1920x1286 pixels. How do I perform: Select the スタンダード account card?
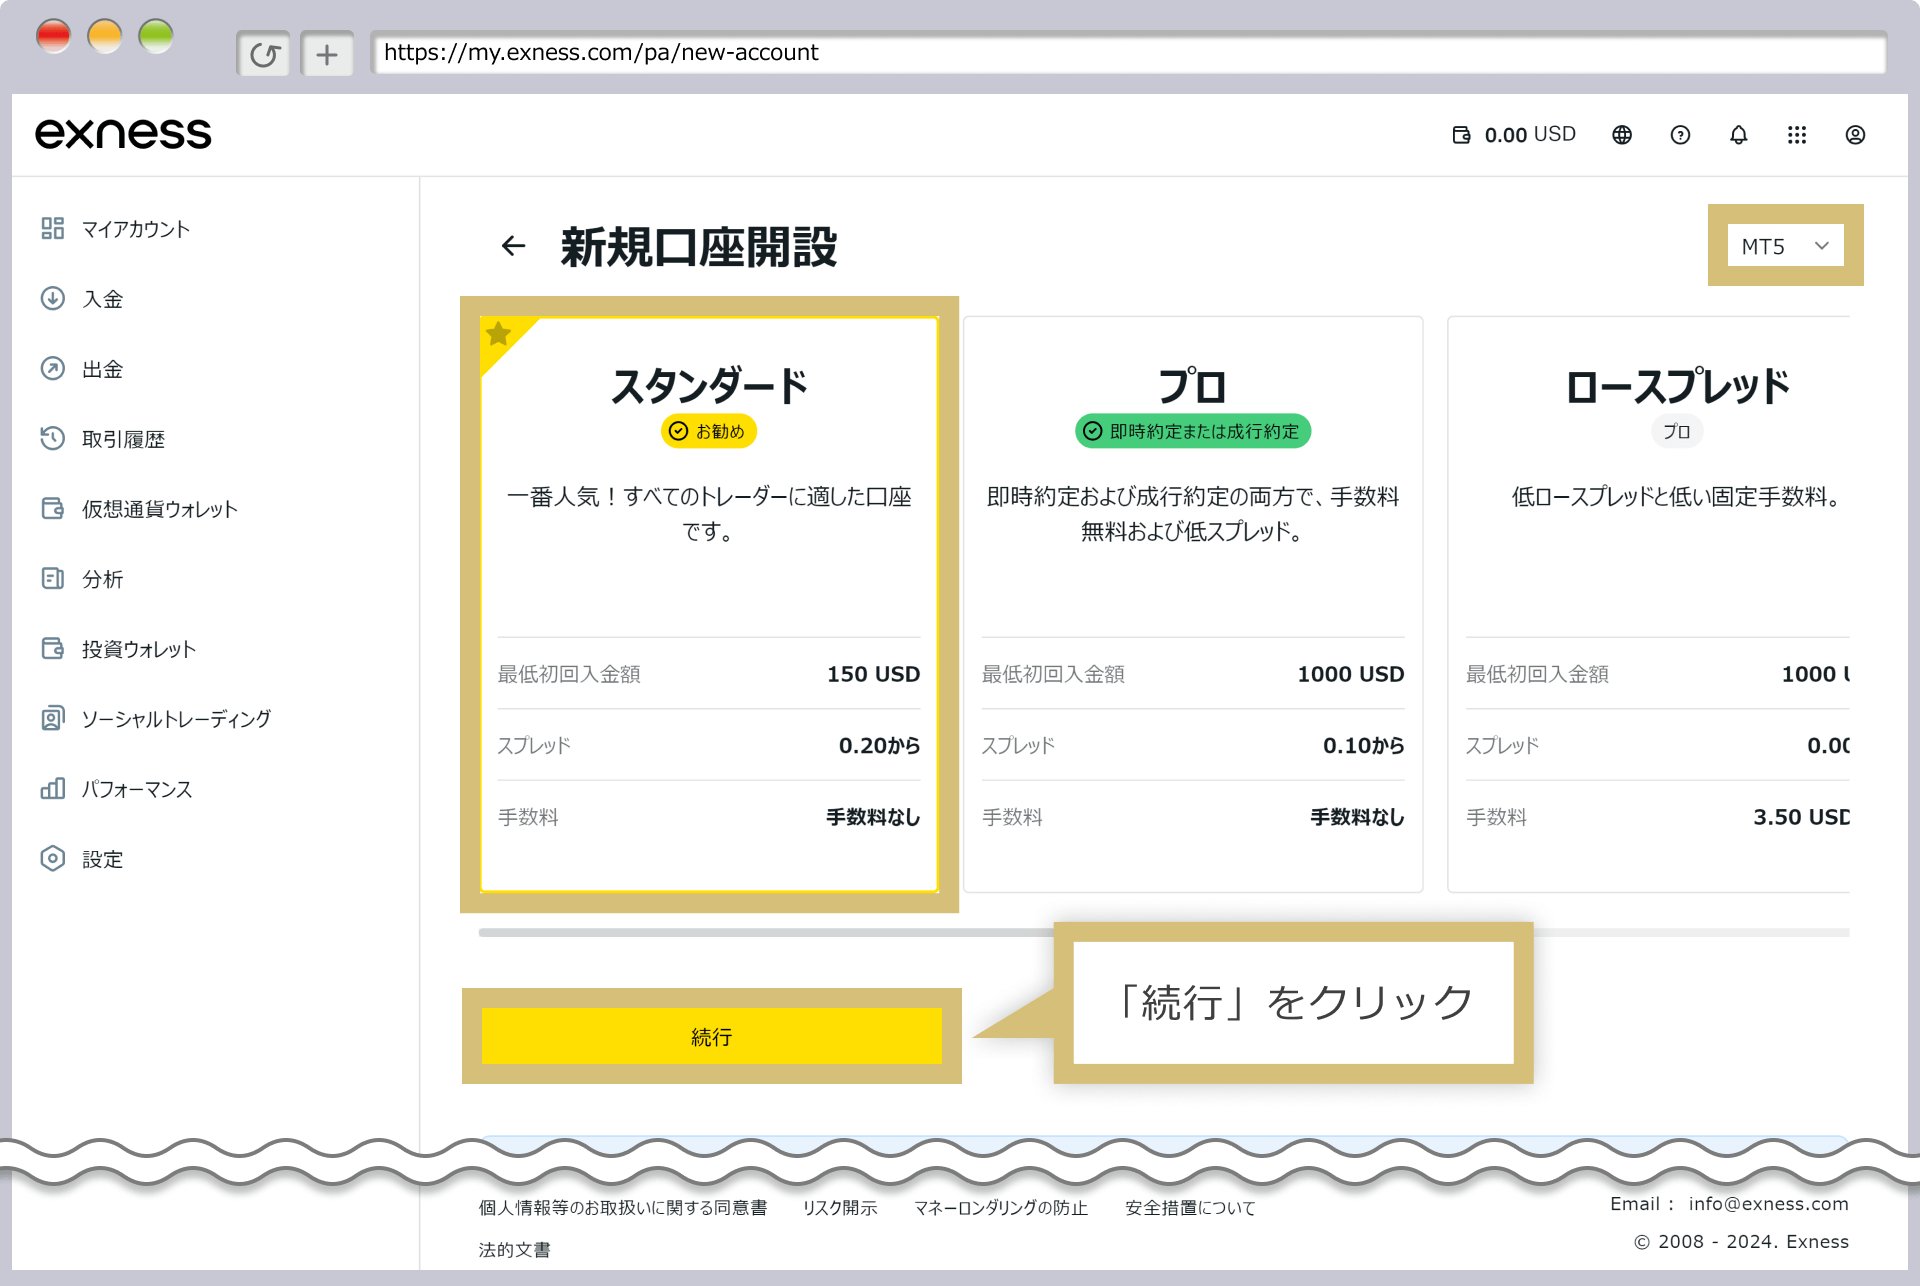click(709, 604)
